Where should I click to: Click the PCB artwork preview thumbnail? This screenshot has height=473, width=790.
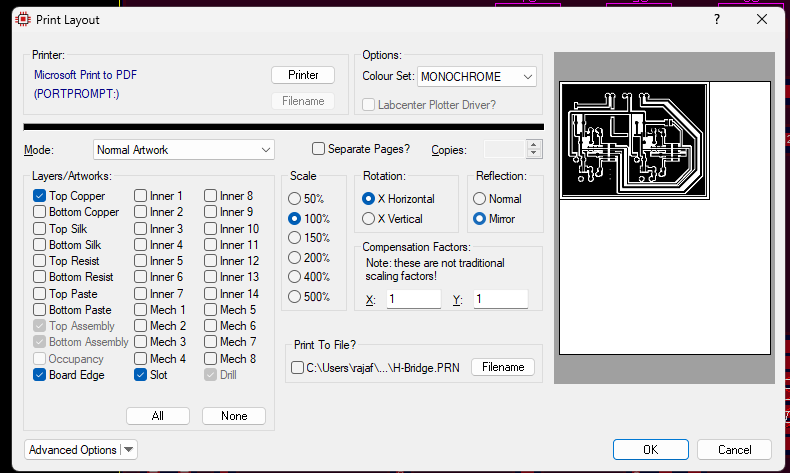point(635,141)
